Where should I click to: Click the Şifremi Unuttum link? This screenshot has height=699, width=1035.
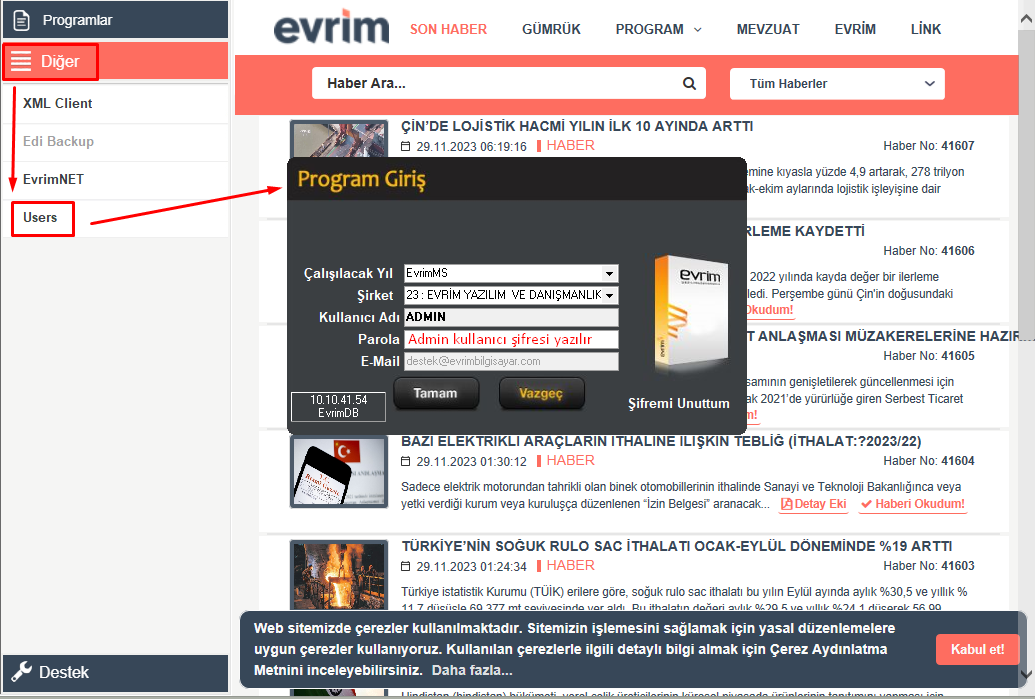[x=679, y=403]
